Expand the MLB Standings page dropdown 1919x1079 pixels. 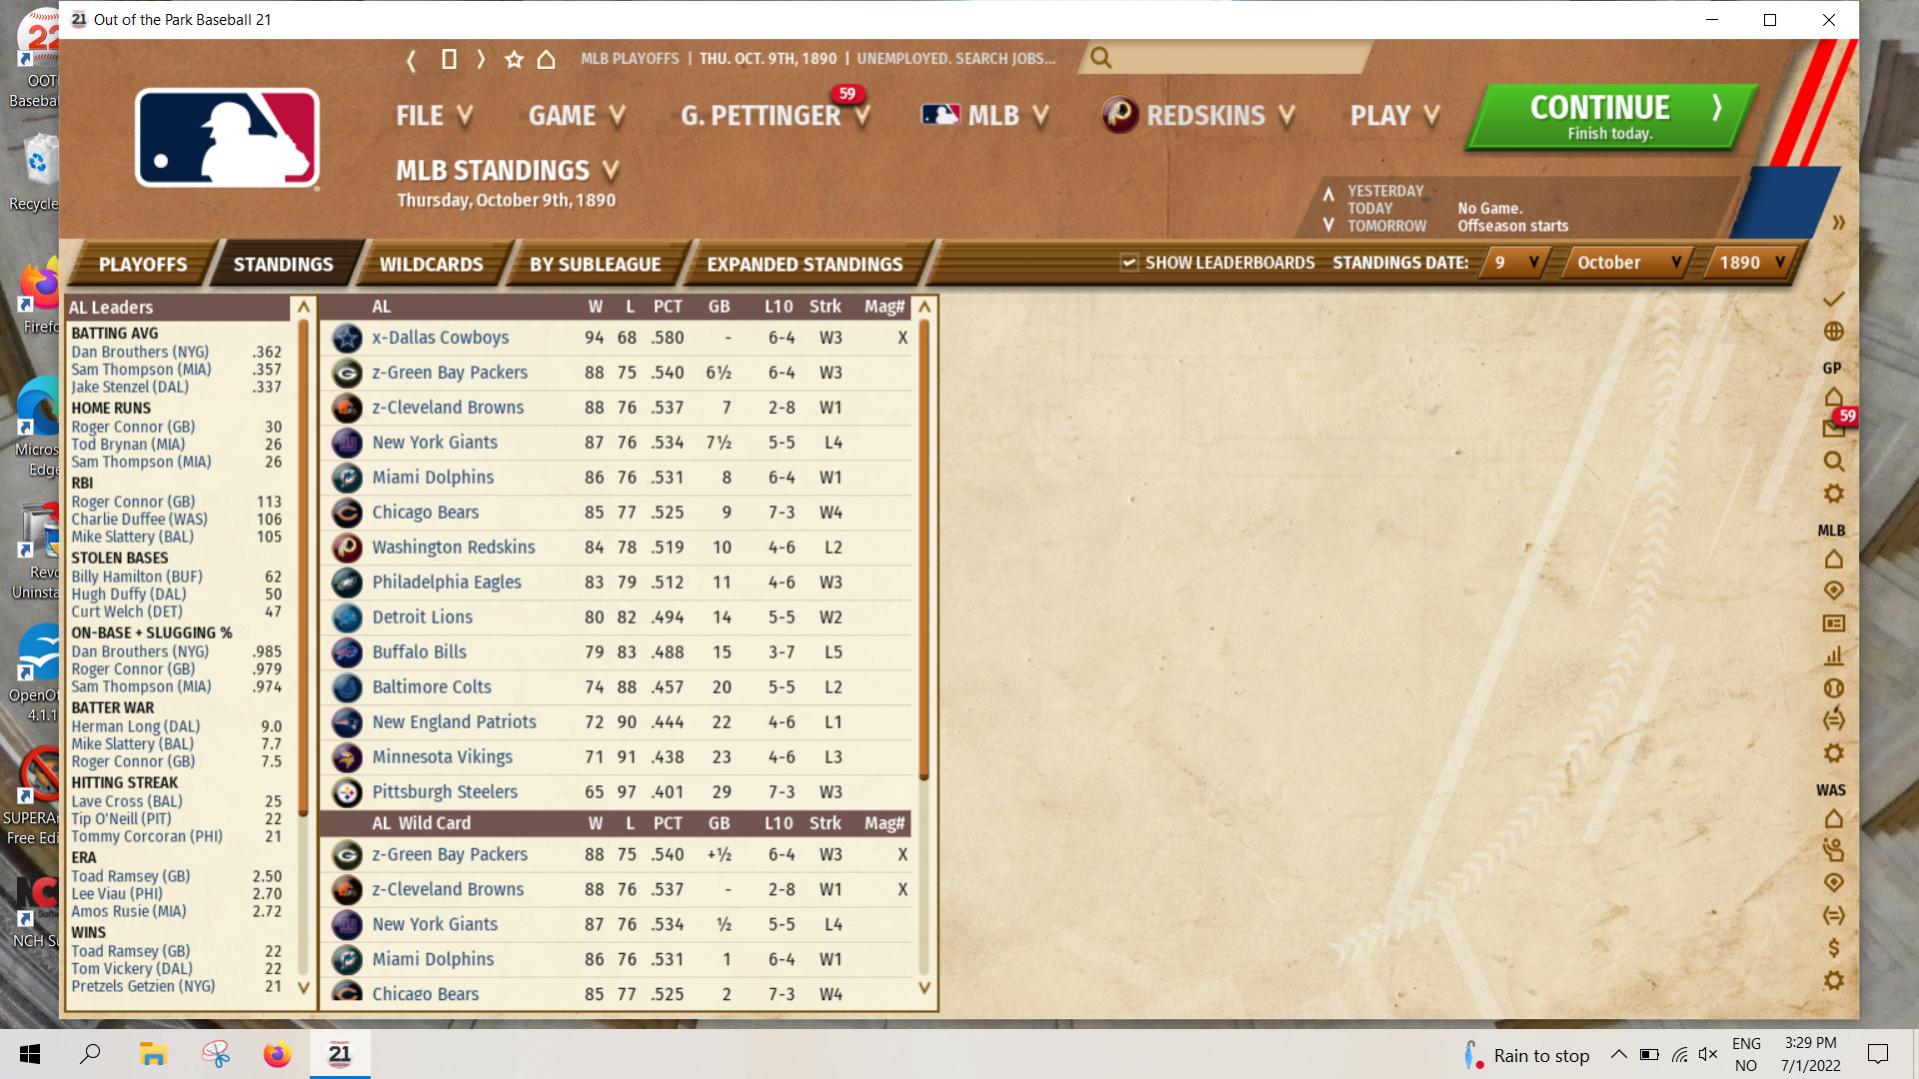click(x=611, y=170)
